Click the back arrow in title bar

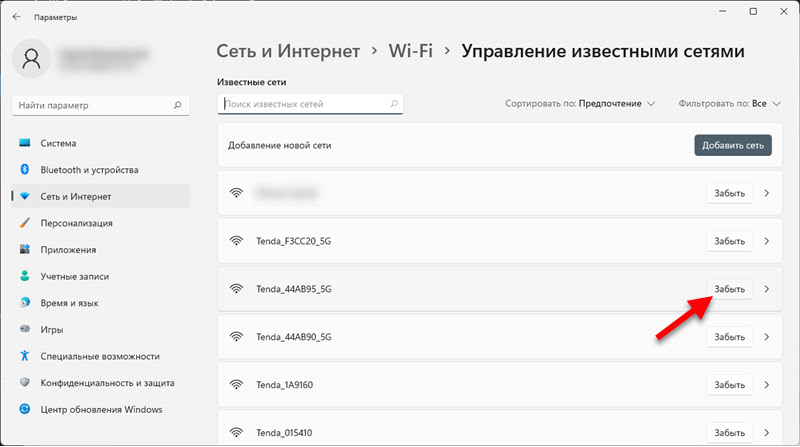[16, 17]
